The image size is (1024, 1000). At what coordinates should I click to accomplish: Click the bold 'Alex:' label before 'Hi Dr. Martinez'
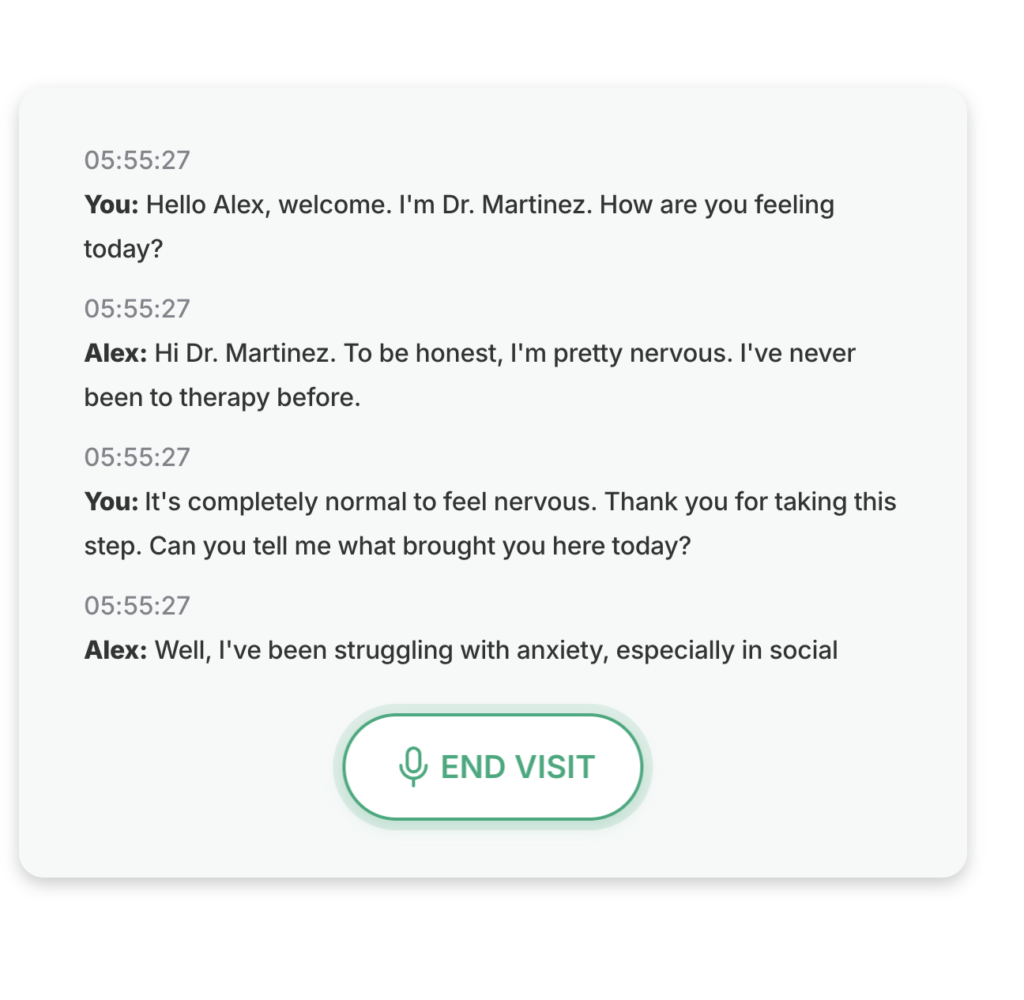(x=115, y=353)
